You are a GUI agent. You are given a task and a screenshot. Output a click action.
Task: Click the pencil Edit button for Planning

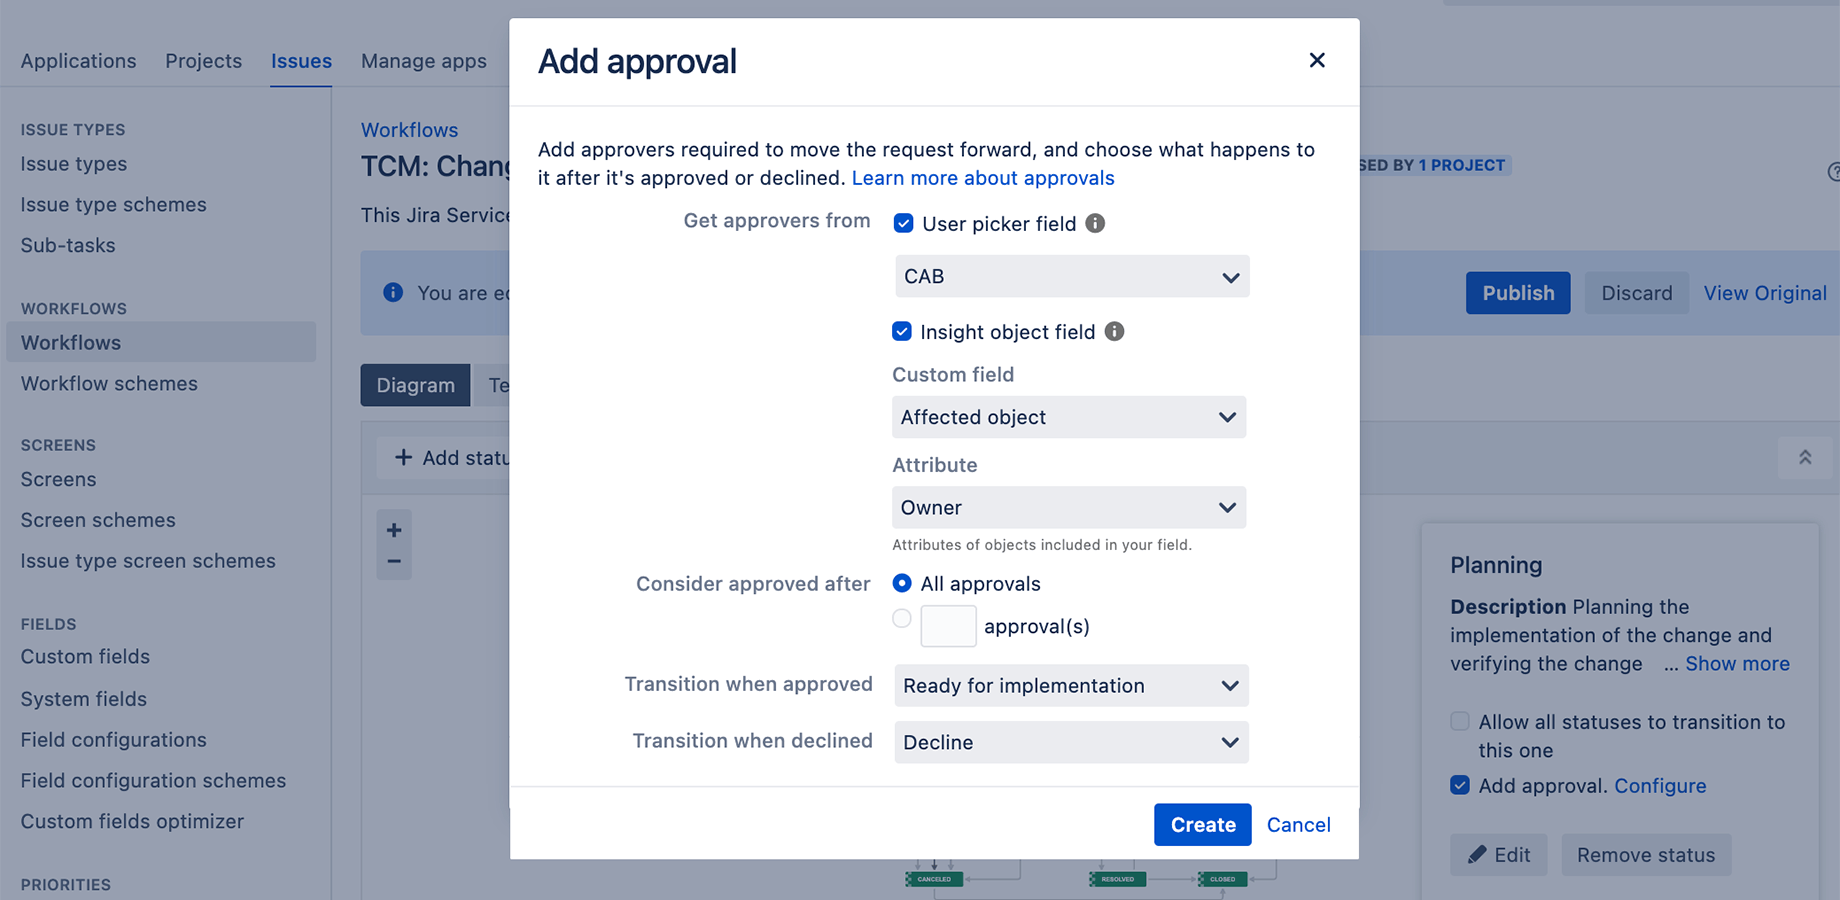1499,855
